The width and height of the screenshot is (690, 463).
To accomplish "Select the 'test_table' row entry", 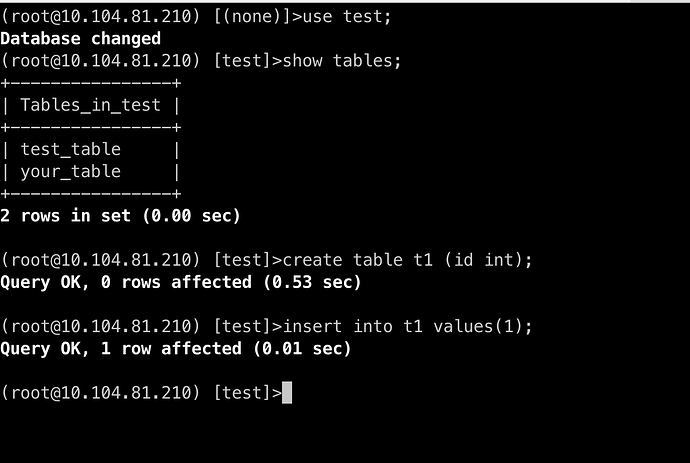I will pos(70,150).
